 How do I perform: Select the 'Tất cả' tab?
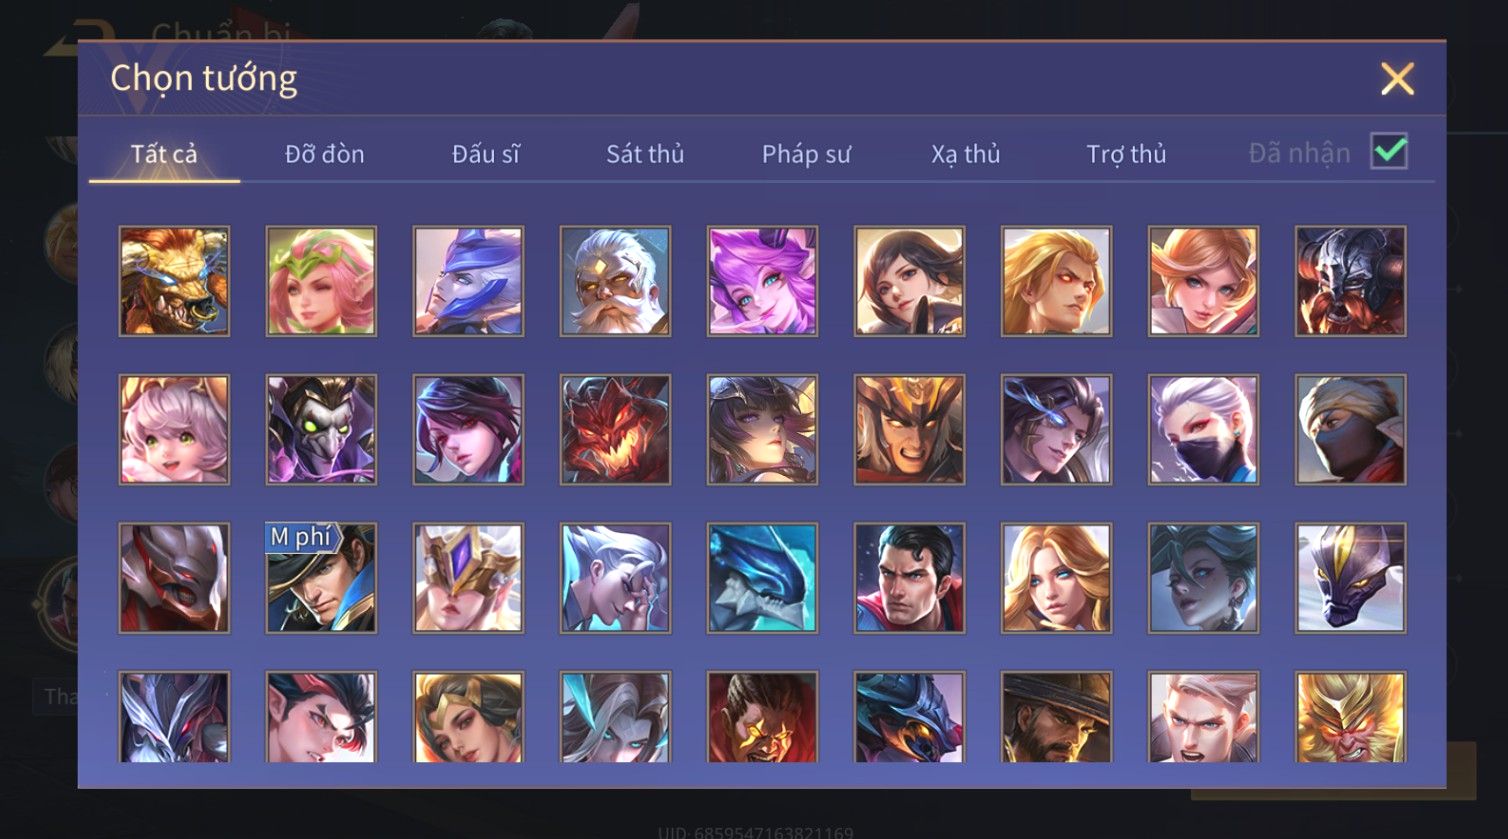tap(164, 154)
